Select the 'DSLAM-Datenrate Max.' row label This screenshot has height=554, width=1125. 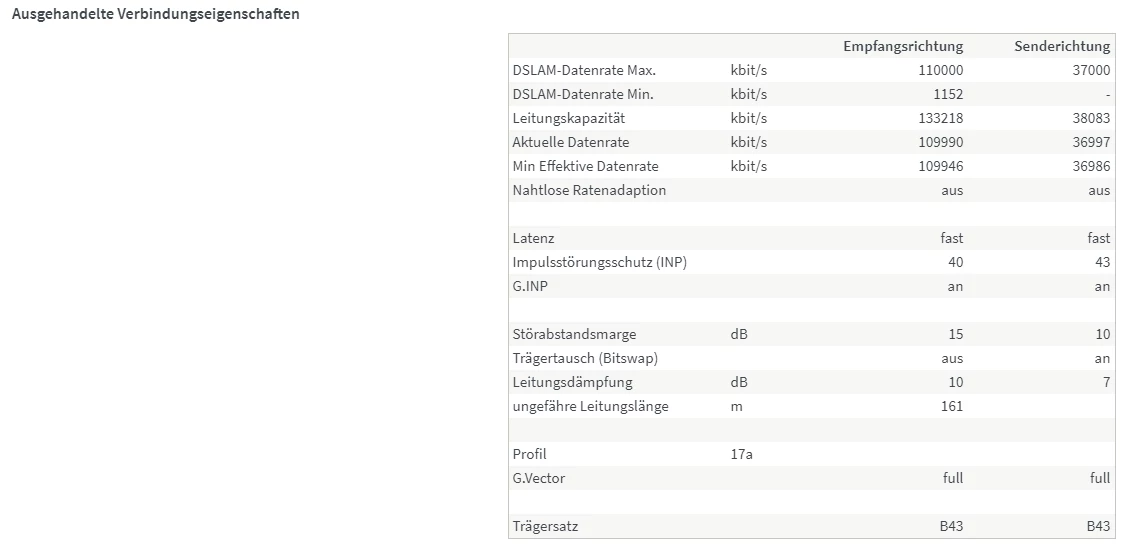584,70
